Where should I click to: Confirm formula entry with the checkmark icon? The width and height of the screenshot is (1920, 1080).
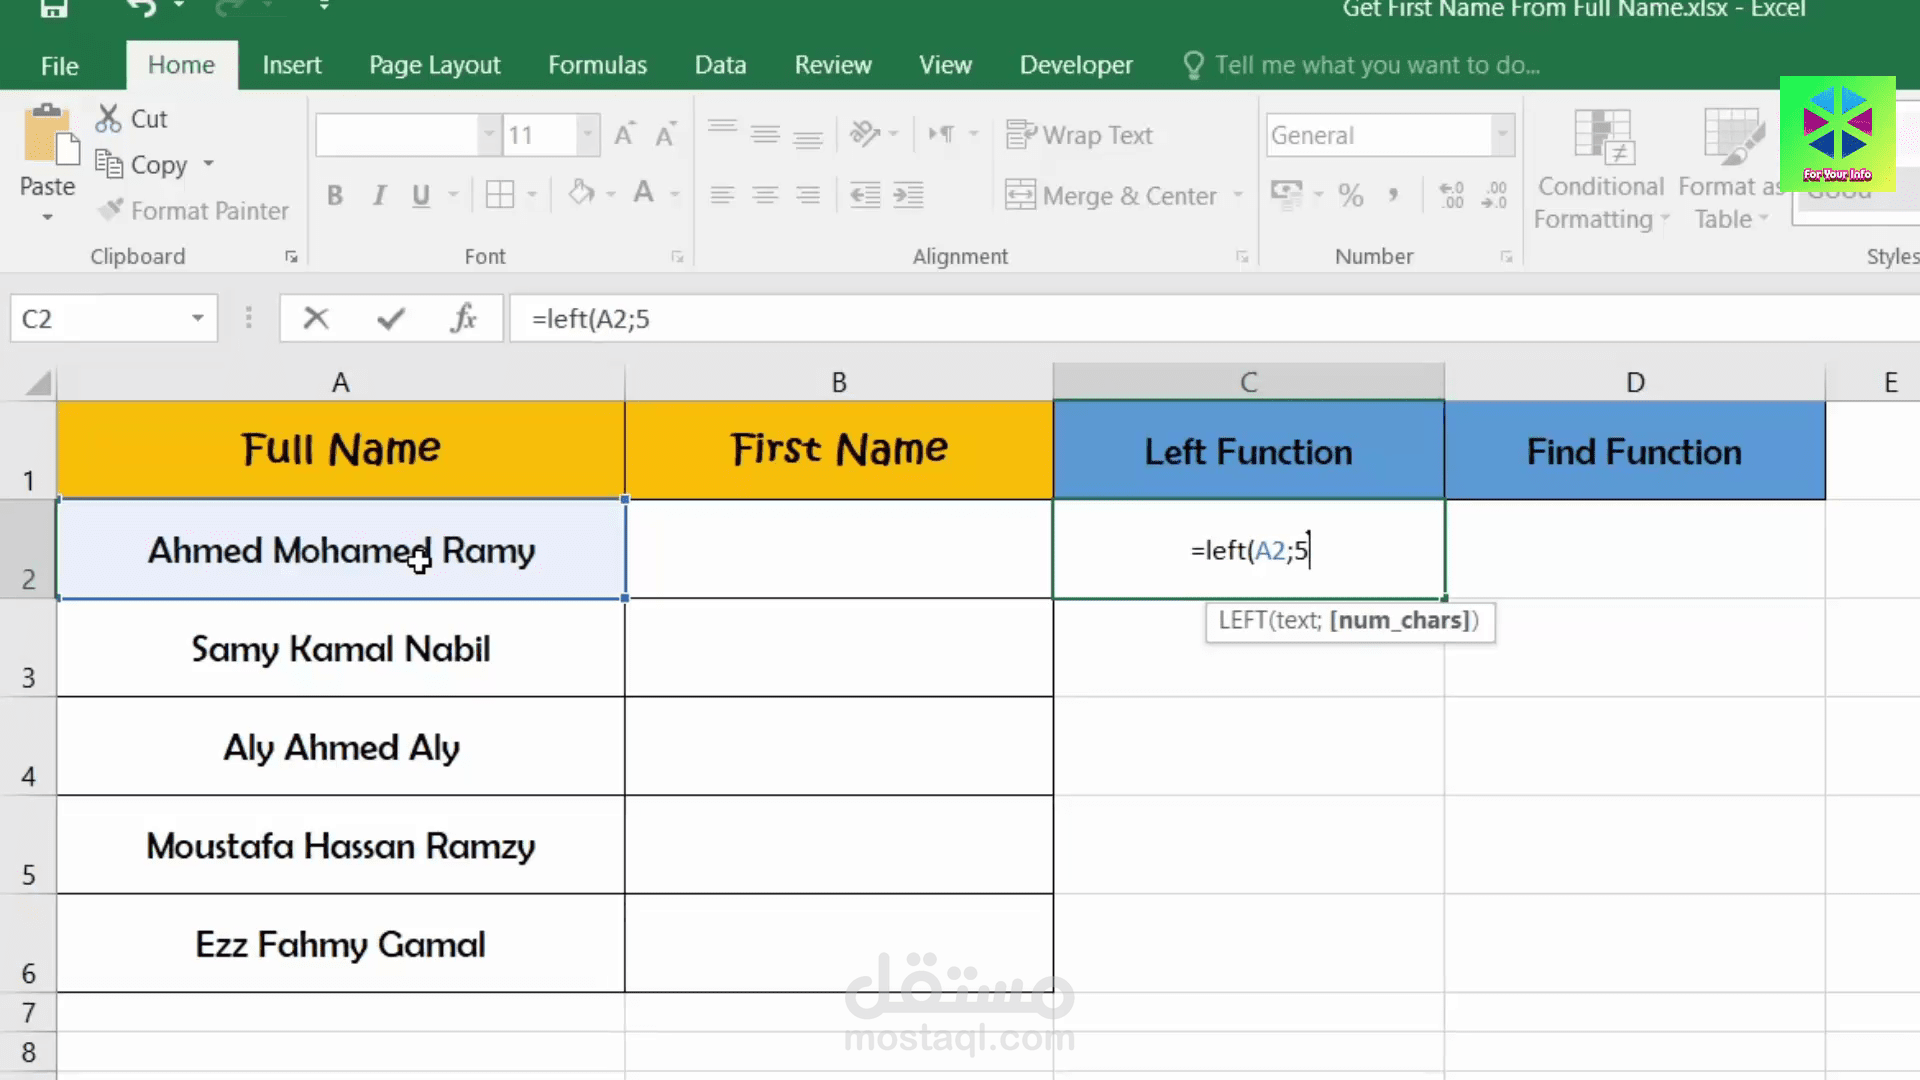tap(390, 318)
